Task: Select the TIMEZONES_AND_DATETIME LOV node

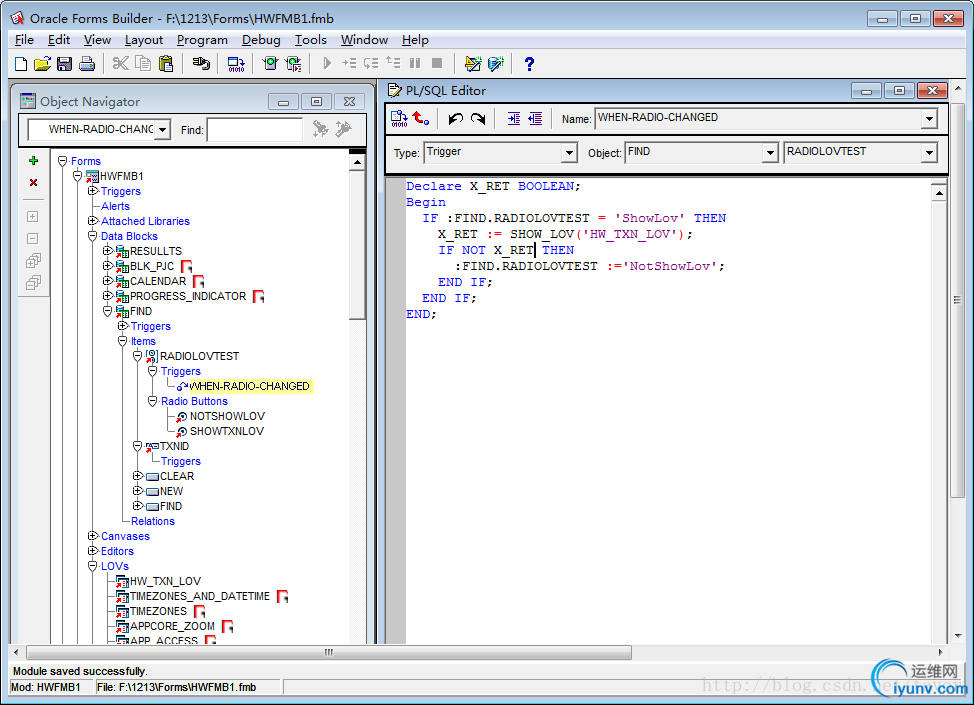Action: [x=199, y=596]
